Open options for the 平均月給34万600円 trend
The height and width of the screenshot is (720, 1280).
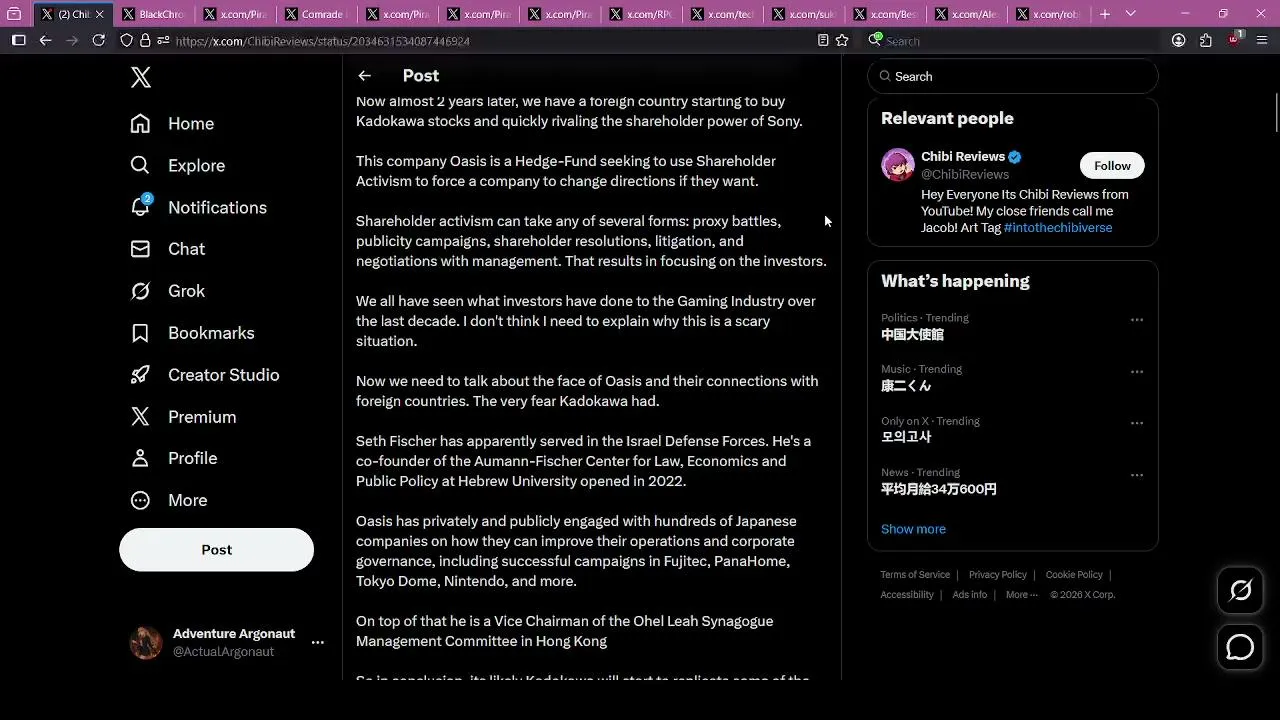1136,475
